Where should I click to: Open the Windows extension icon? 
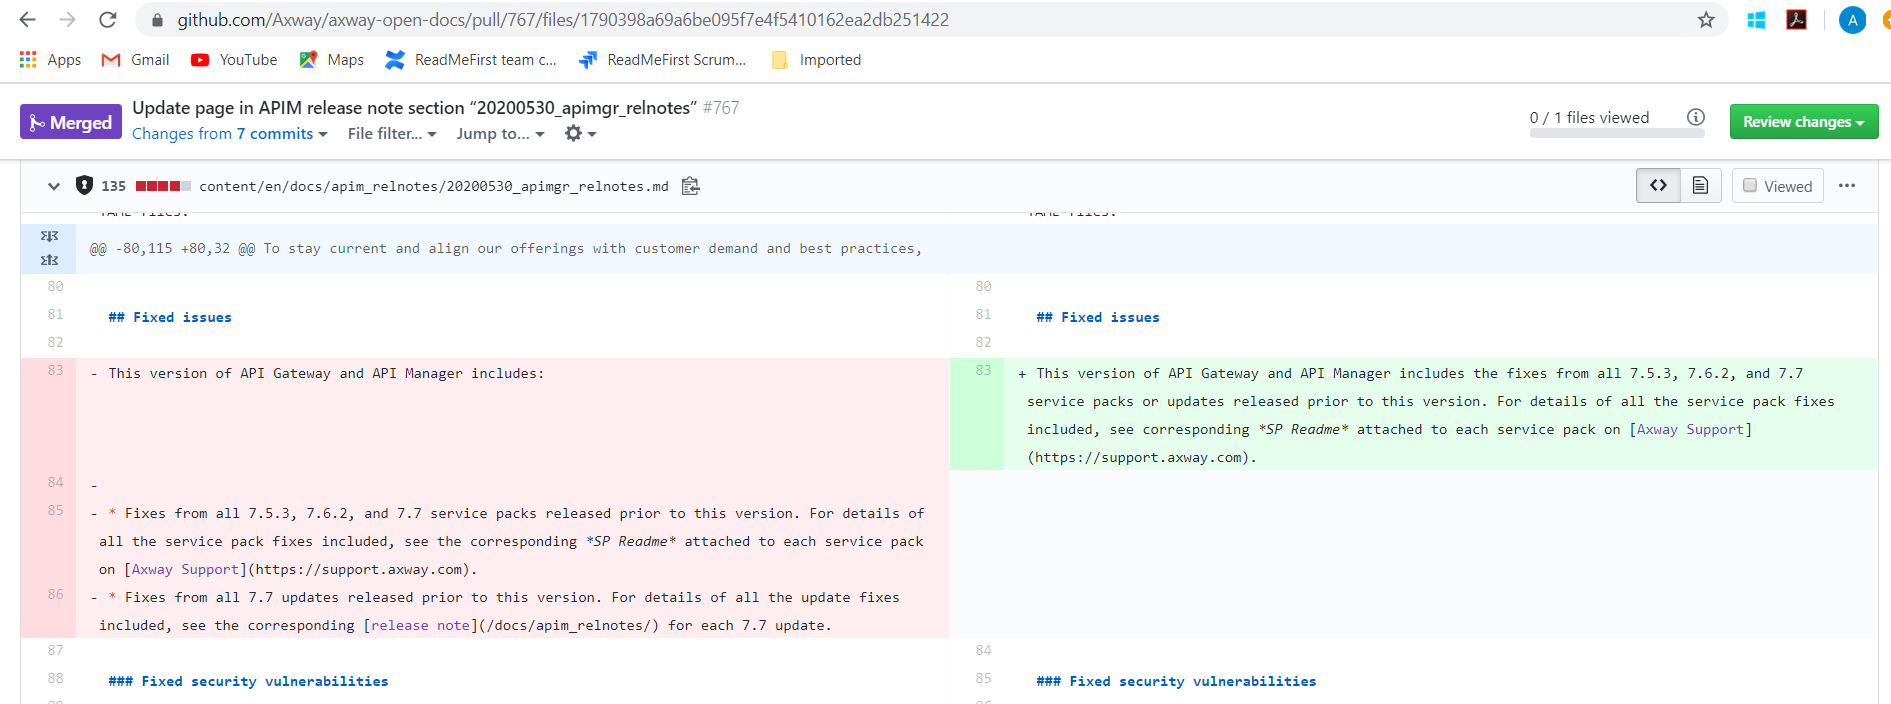(x=1756, y=20)
